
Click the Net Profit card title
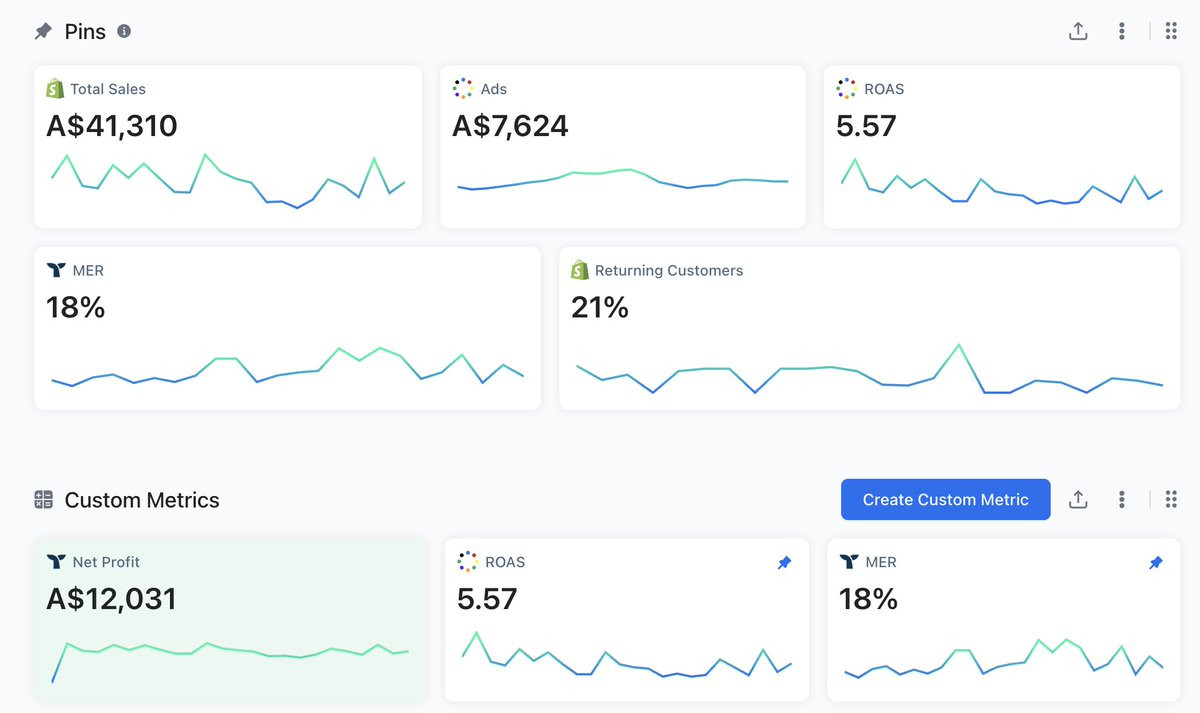coord(107,562)
